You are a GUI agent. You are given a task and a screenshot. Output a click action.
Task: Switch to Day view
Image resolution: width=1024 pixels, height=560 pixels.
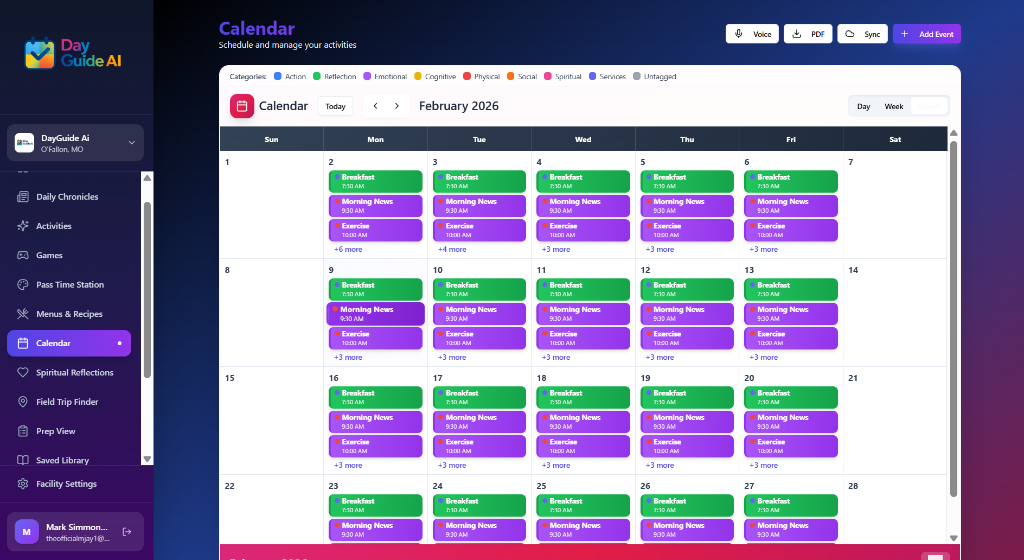pos(863,106)
